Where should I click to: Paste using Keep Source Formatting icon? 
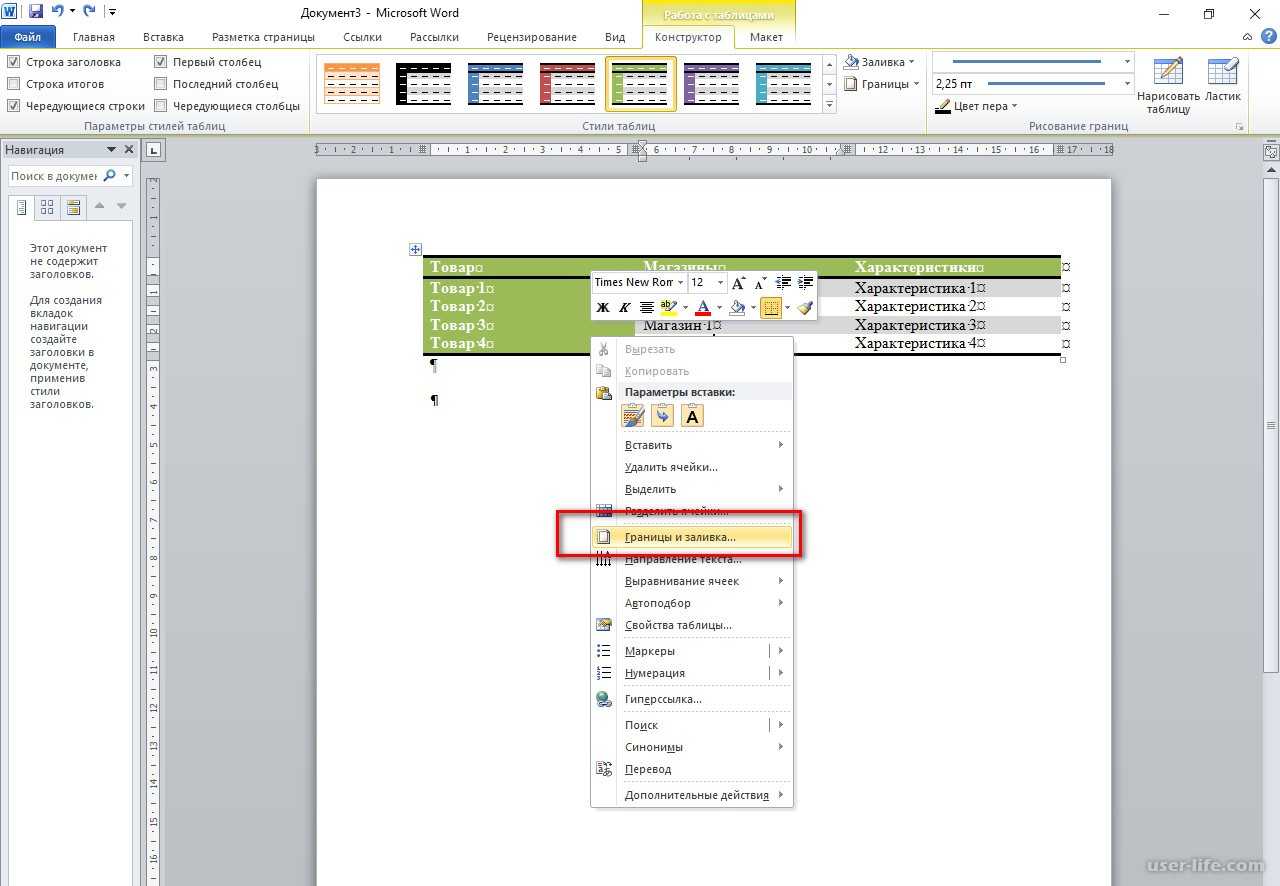(x=633, y=416)
